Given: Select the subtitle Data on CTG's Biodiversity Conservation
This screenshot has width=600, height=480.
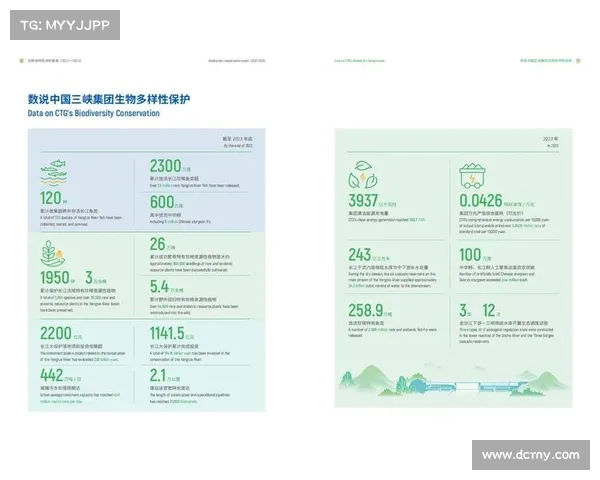Looking at the screenshot, I should [x=93, y=113].
